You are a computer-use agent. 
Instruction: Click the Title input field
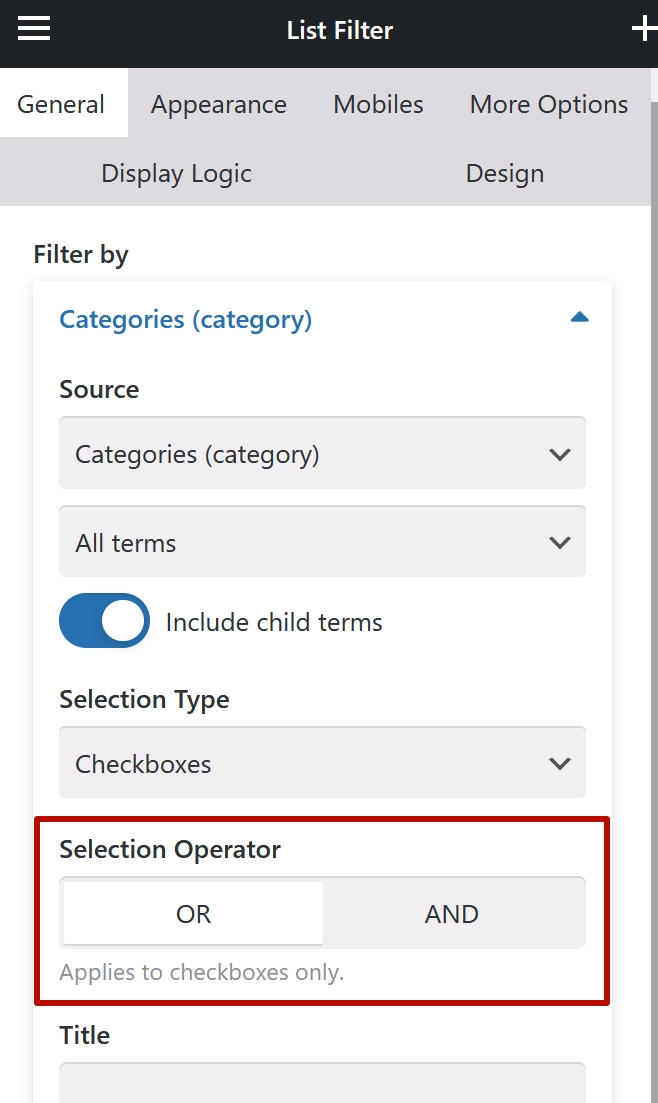click(322, 1083)
